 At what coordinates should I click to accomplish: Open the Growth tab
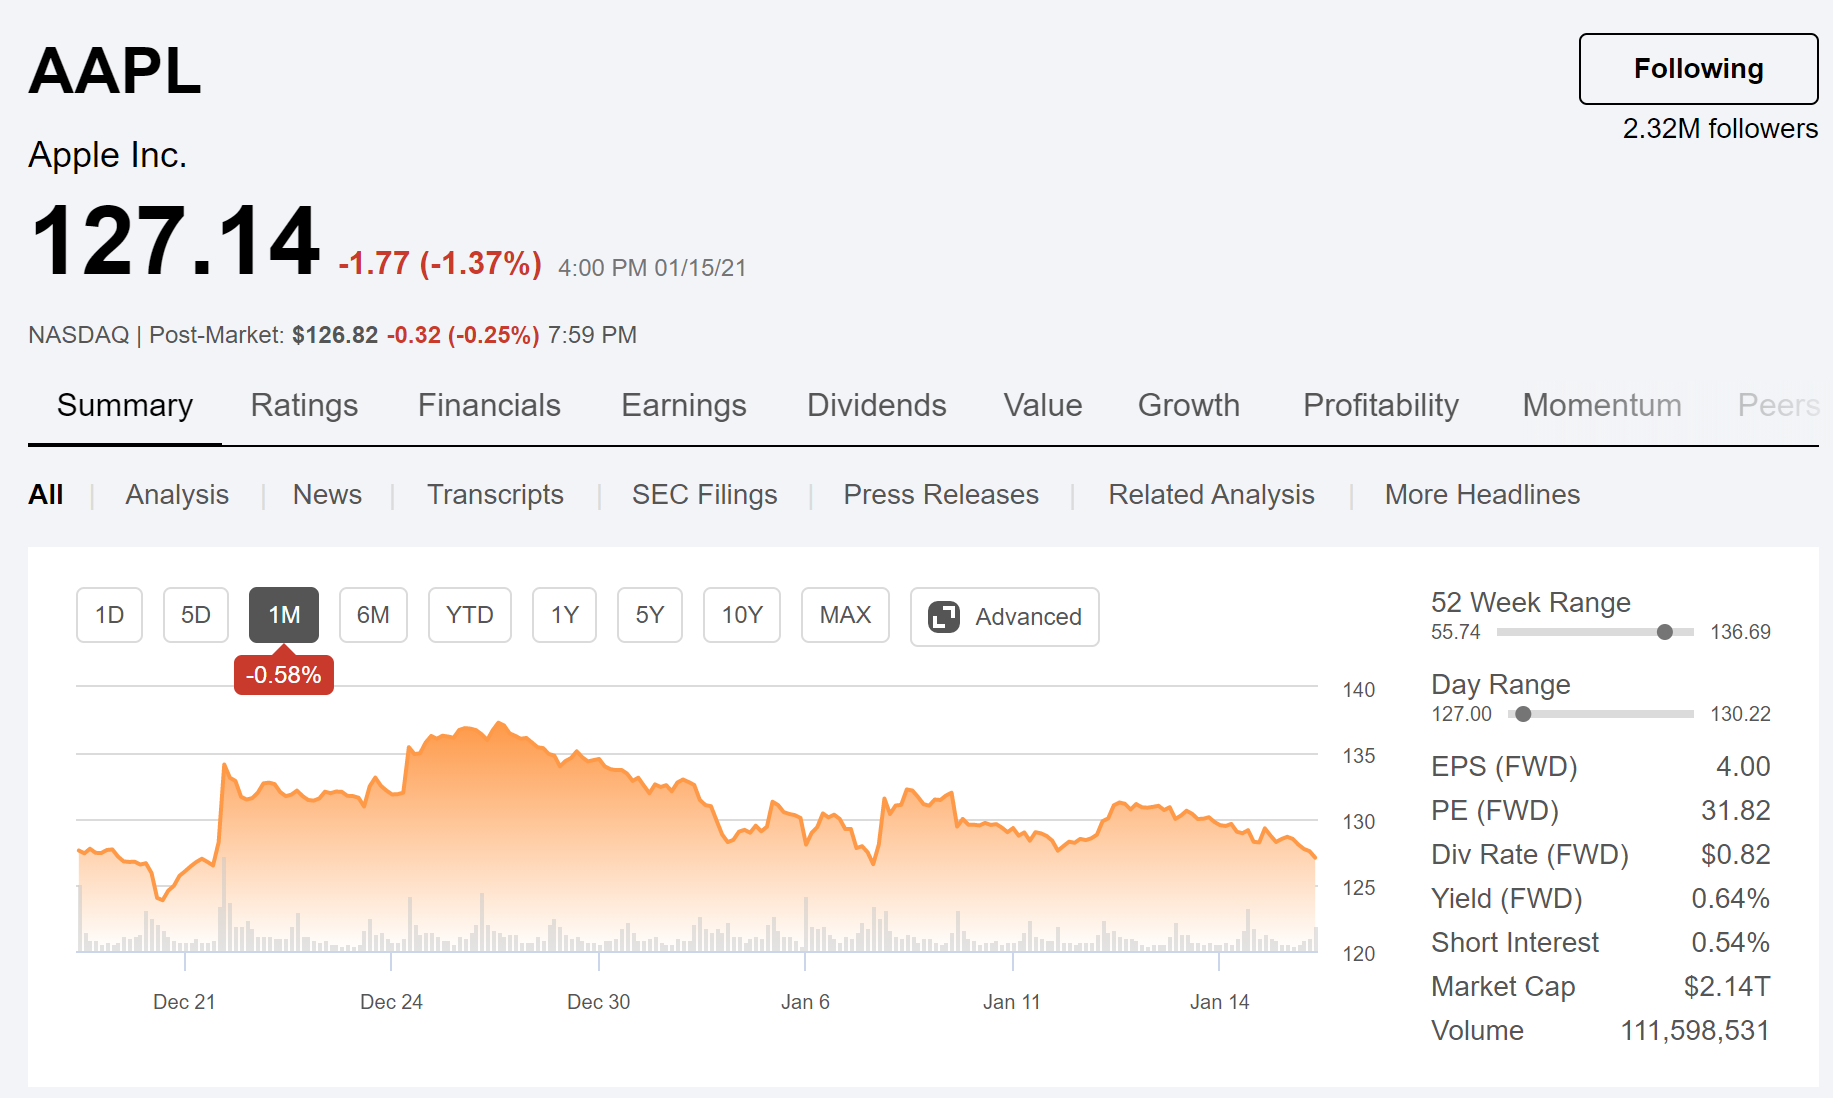click(1189, 405)
